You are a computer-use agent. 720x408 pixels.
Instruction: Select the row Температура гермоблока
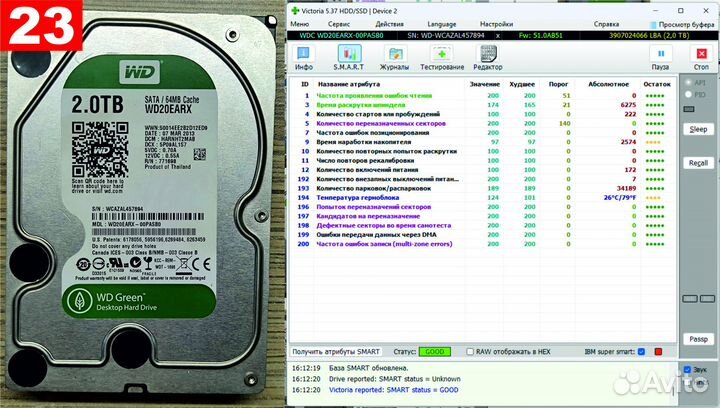pyautogui.click(x=482, y=197)
